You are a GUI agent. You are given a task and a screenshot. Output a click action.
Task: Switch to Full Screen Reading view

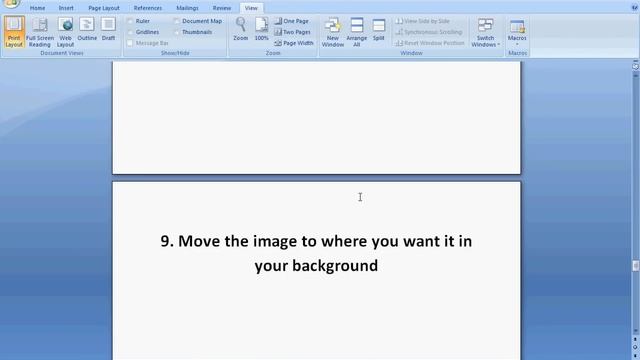coord(40,32)
